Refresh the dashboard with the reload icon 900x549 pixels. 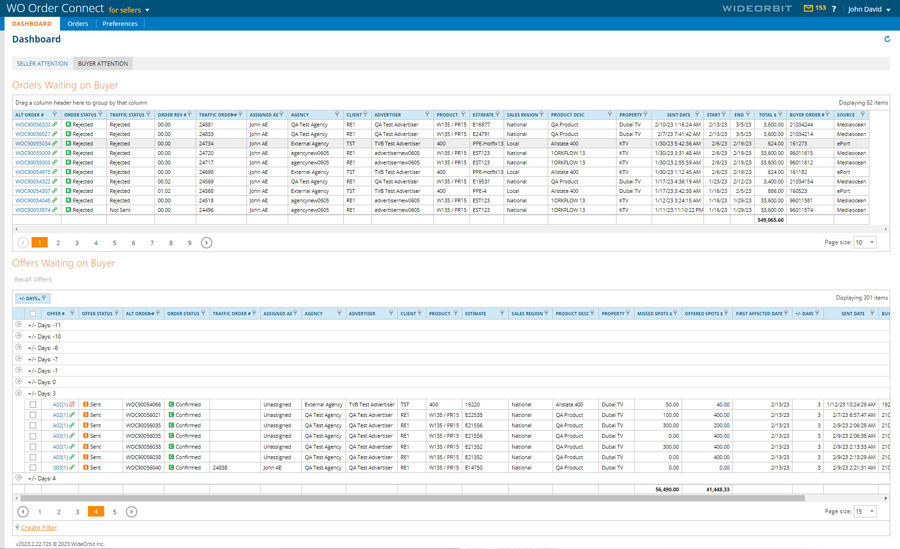tap(886, 40)
